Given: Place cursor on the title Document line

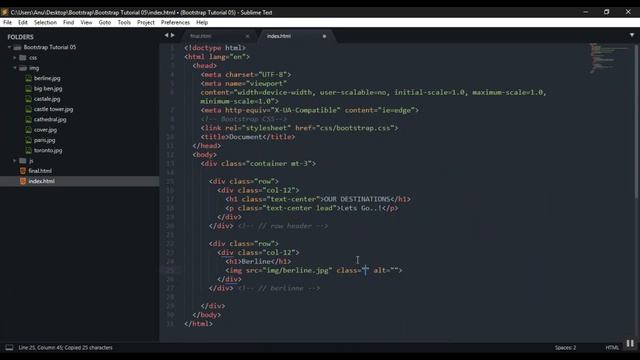Looking at the screenshot, I should click(248, 137).
